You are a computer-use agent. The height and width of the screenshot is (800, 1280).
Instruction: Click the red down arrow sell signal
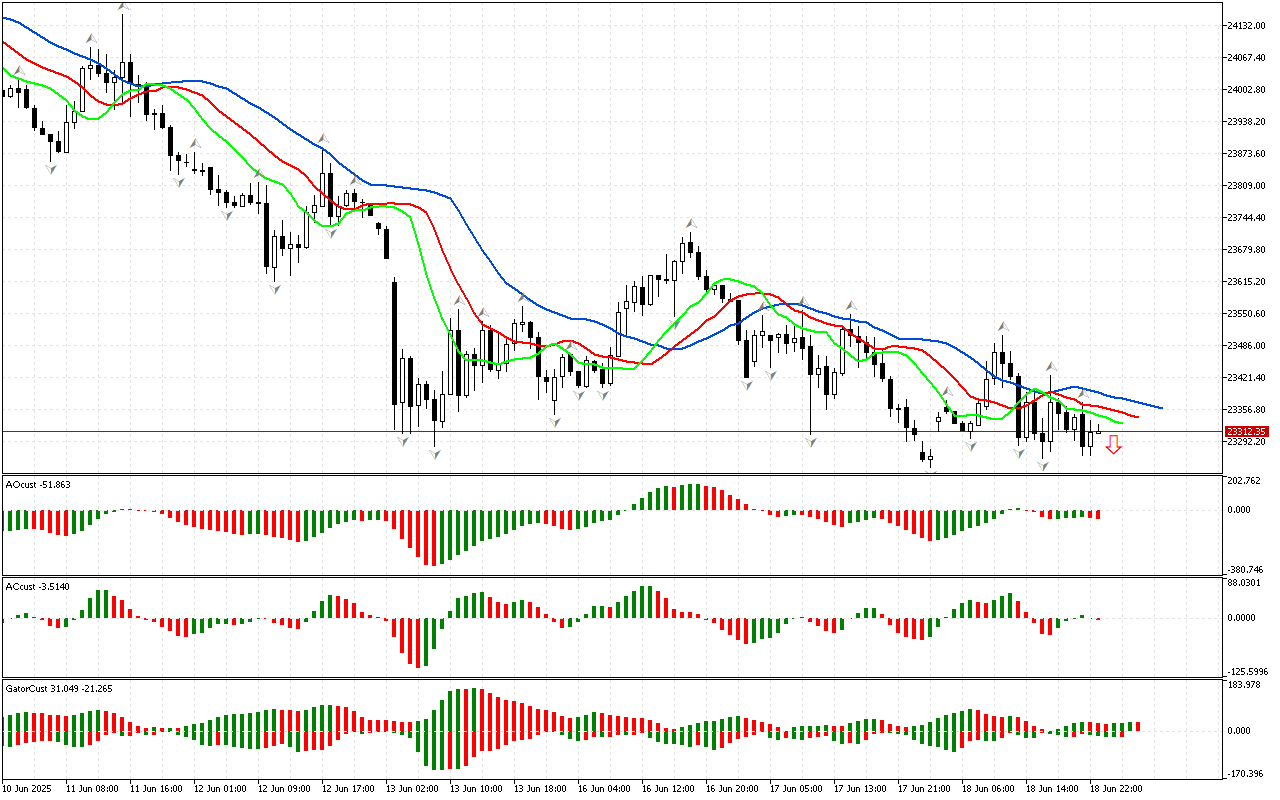click(1113, 445)
